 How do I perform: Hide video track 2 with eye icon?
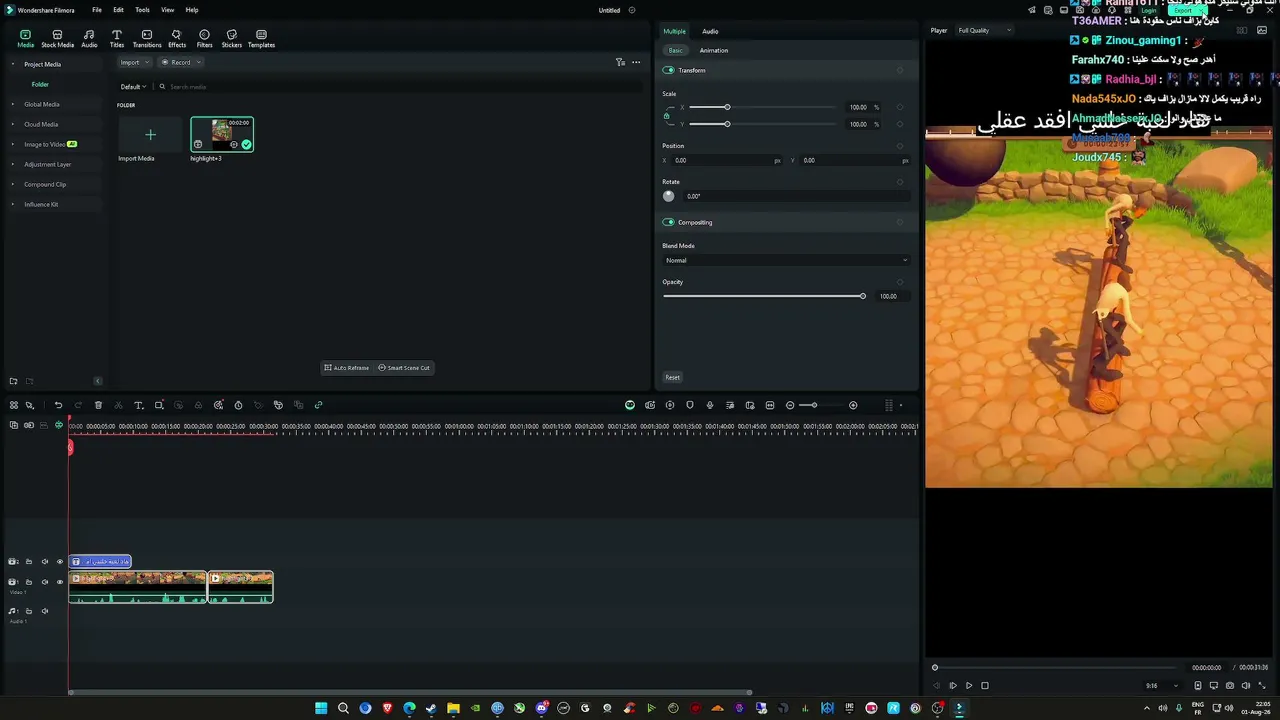[59, 562]
